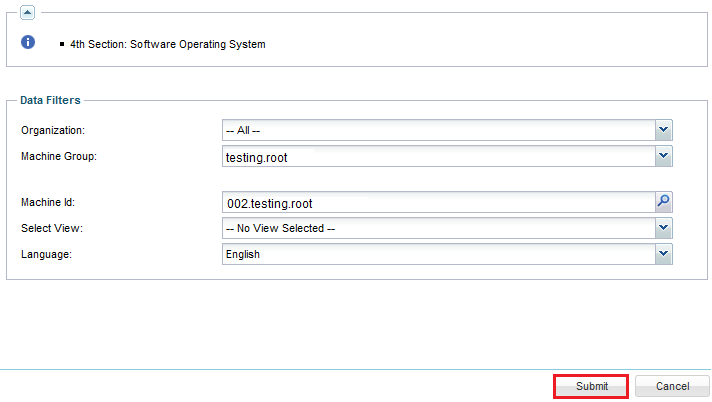Expand the Language dropdown arrow

point(663,254)
